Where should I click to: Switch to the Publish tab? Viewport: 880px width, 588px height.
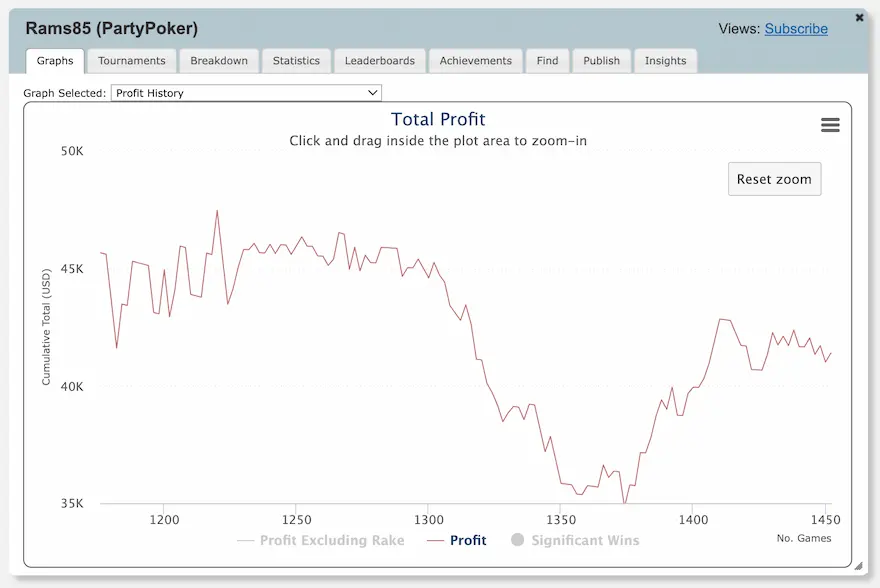(x=602, y=61)
